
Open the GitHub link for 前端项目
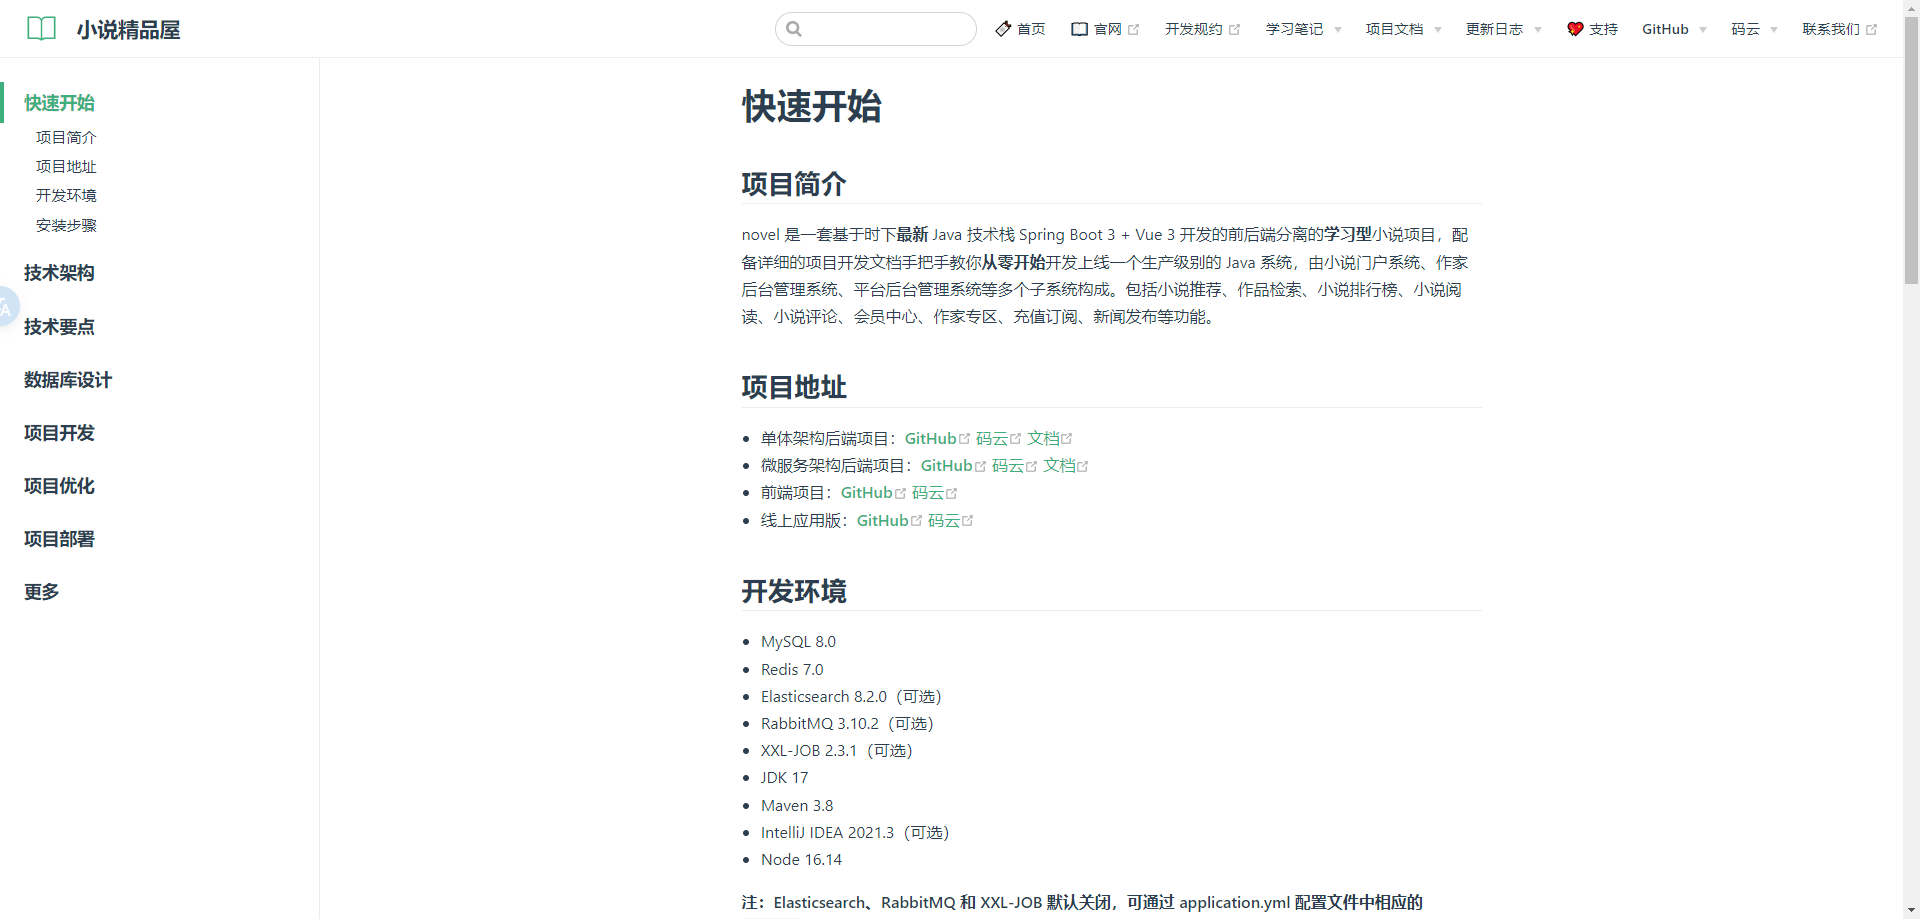click(867, 492)
